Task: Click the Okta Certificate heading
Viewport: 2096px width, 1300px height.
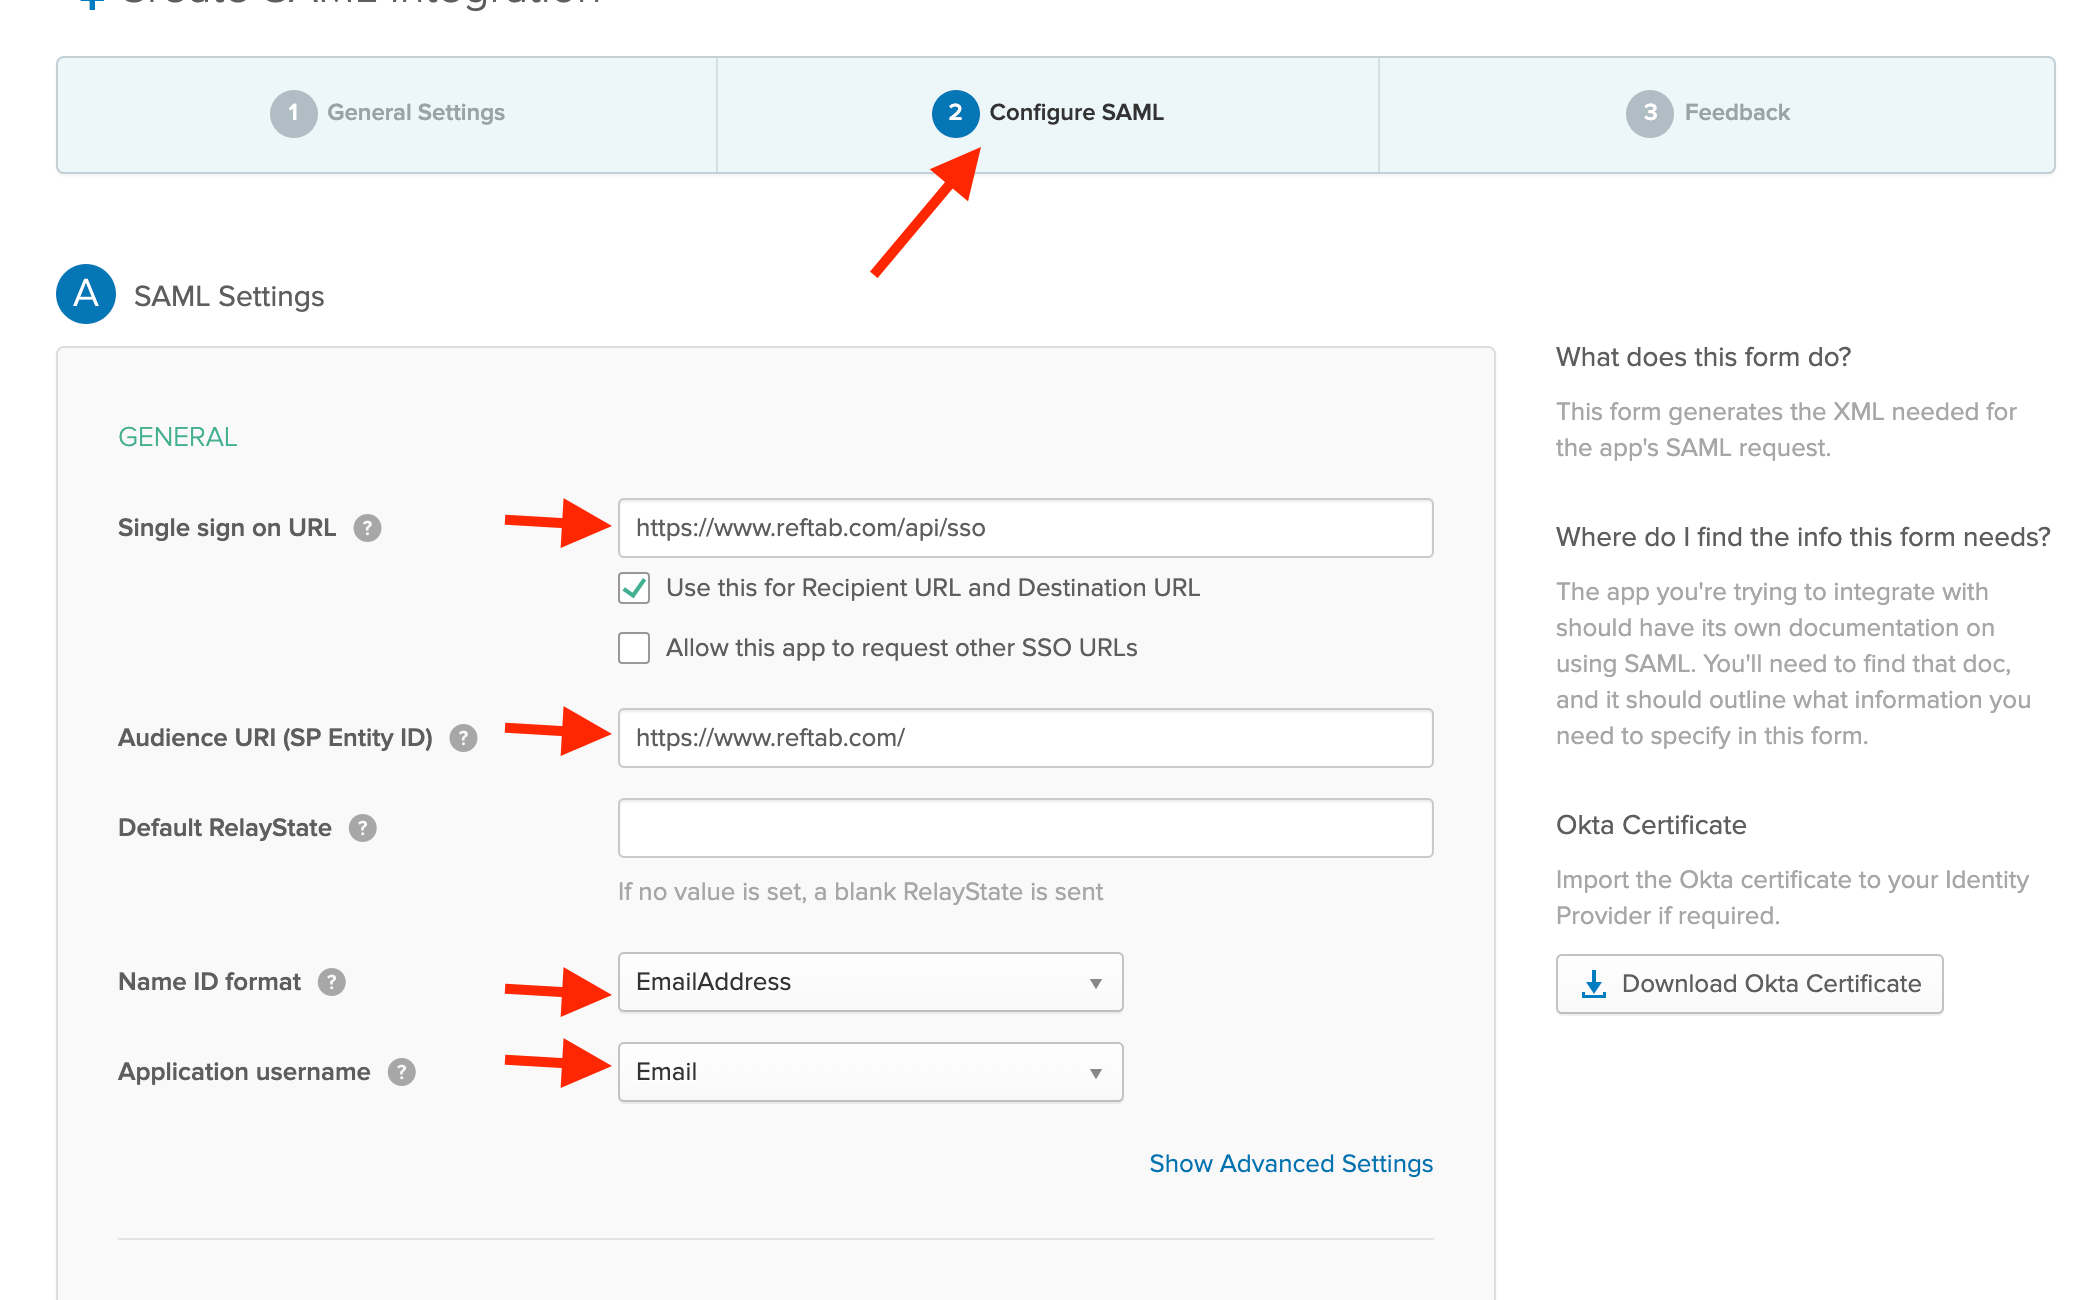Action: pos(1651,825)
